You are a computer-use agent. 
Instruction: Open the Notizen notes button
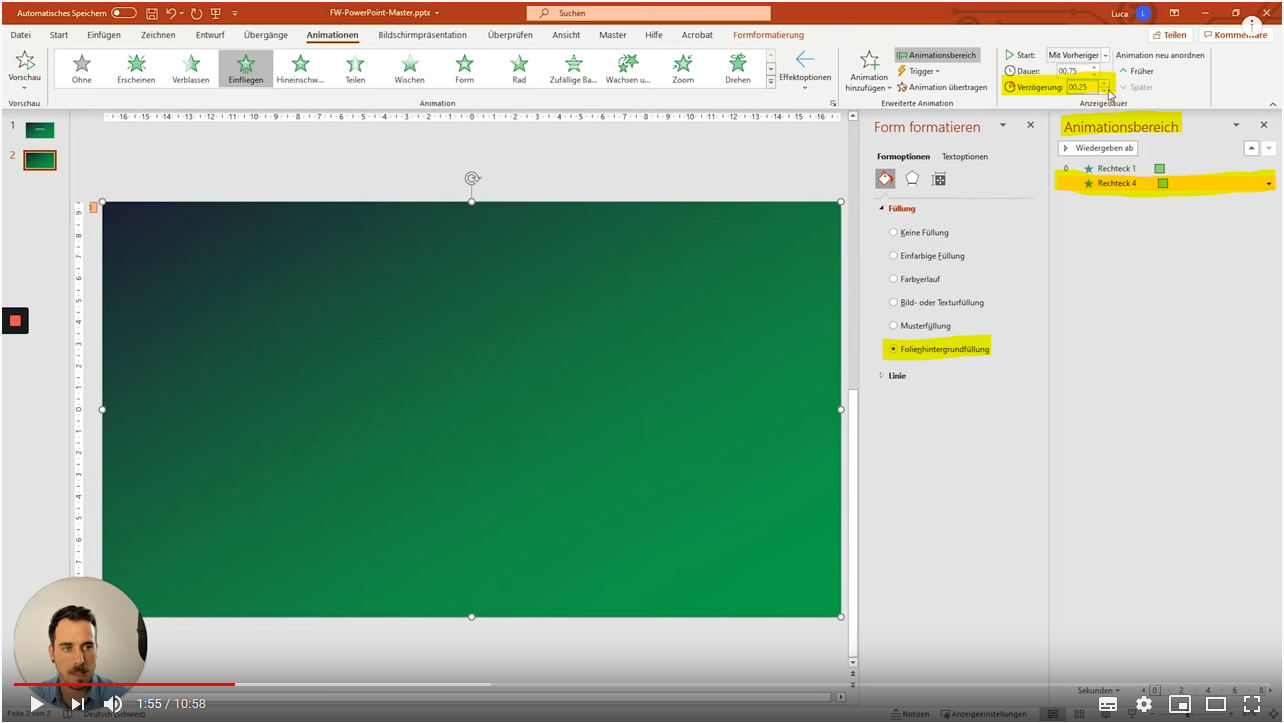[x=908, y=714]
